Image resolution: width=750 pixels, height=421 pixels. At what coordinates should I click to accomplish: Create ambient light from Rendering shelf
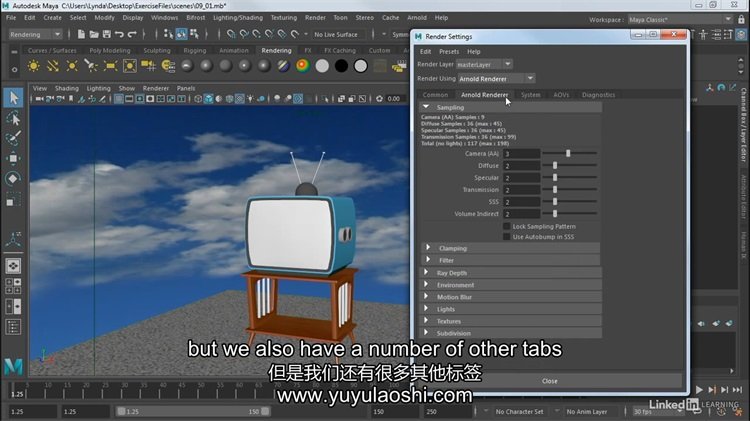[x=33, y=66]
